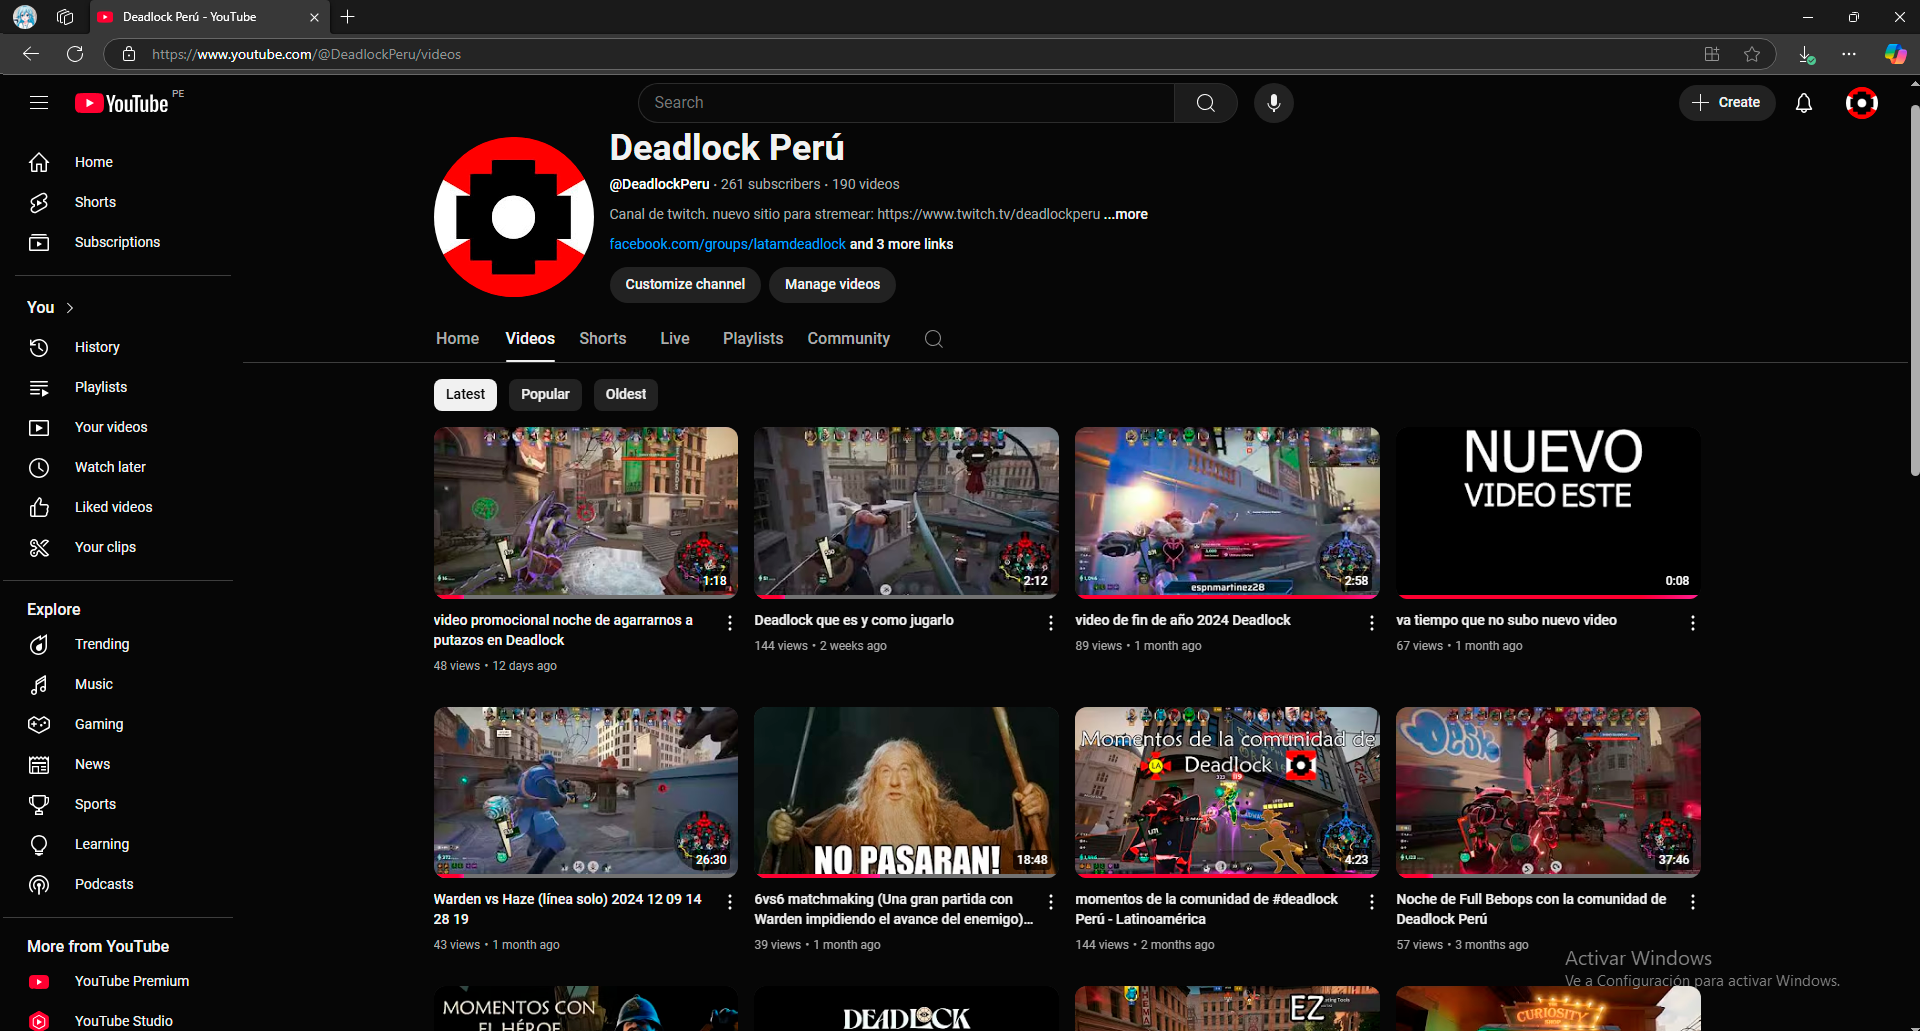
Task: Open options for Noche de Full Bebops video
Action: [1692, 902]
